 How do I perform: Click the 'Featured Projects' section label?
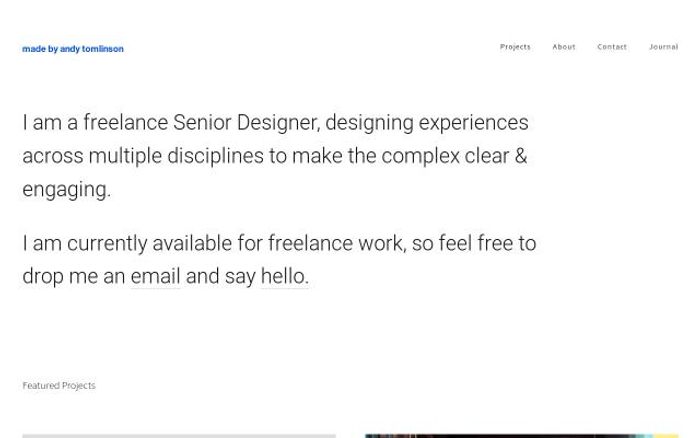tap(59, 386)
